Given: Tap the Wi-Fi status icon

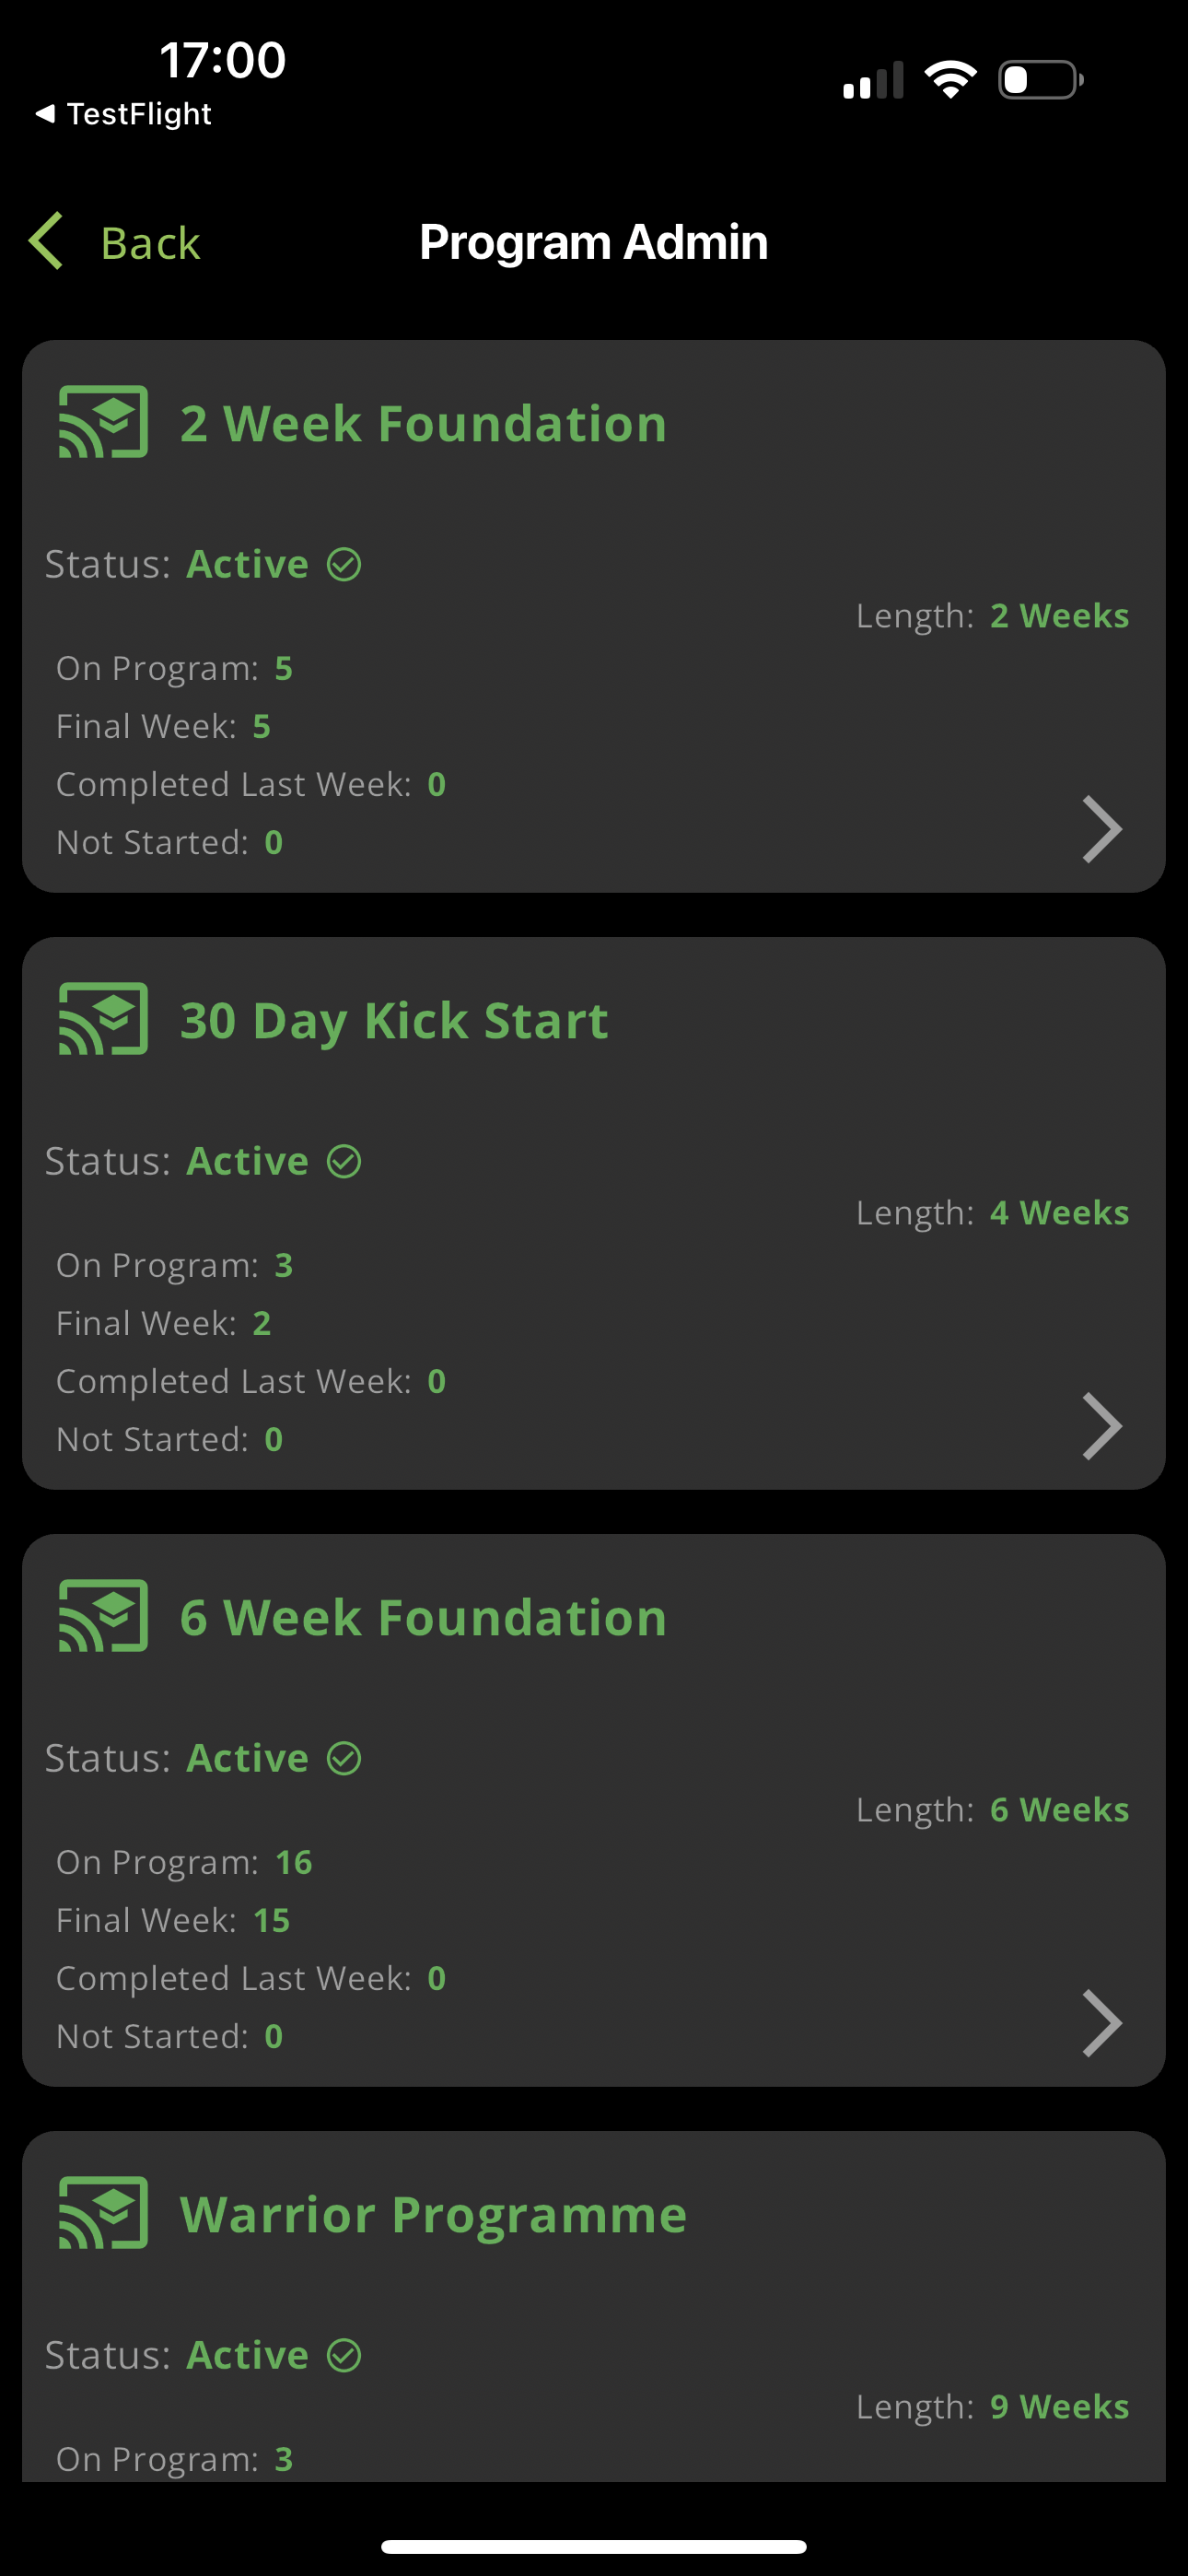Looking at the screenshot, I should 950,80.
